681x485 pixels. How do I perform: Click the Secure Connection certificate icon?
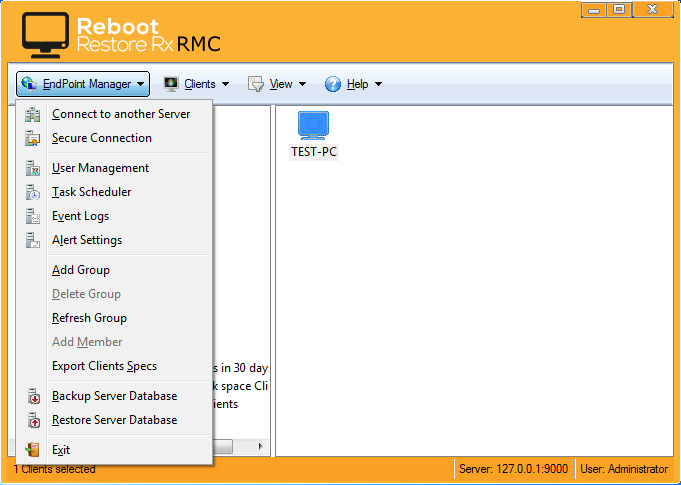coord(33,139)
